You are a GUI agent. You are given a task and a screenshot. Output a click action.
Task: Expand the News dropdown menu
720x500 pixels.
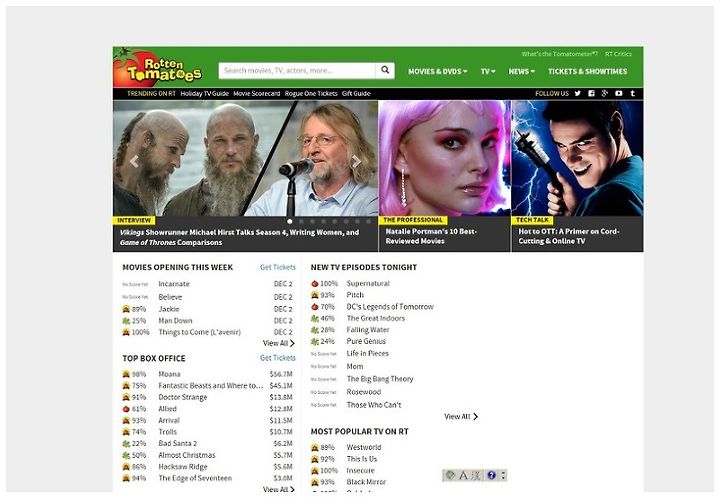point(522,71)
